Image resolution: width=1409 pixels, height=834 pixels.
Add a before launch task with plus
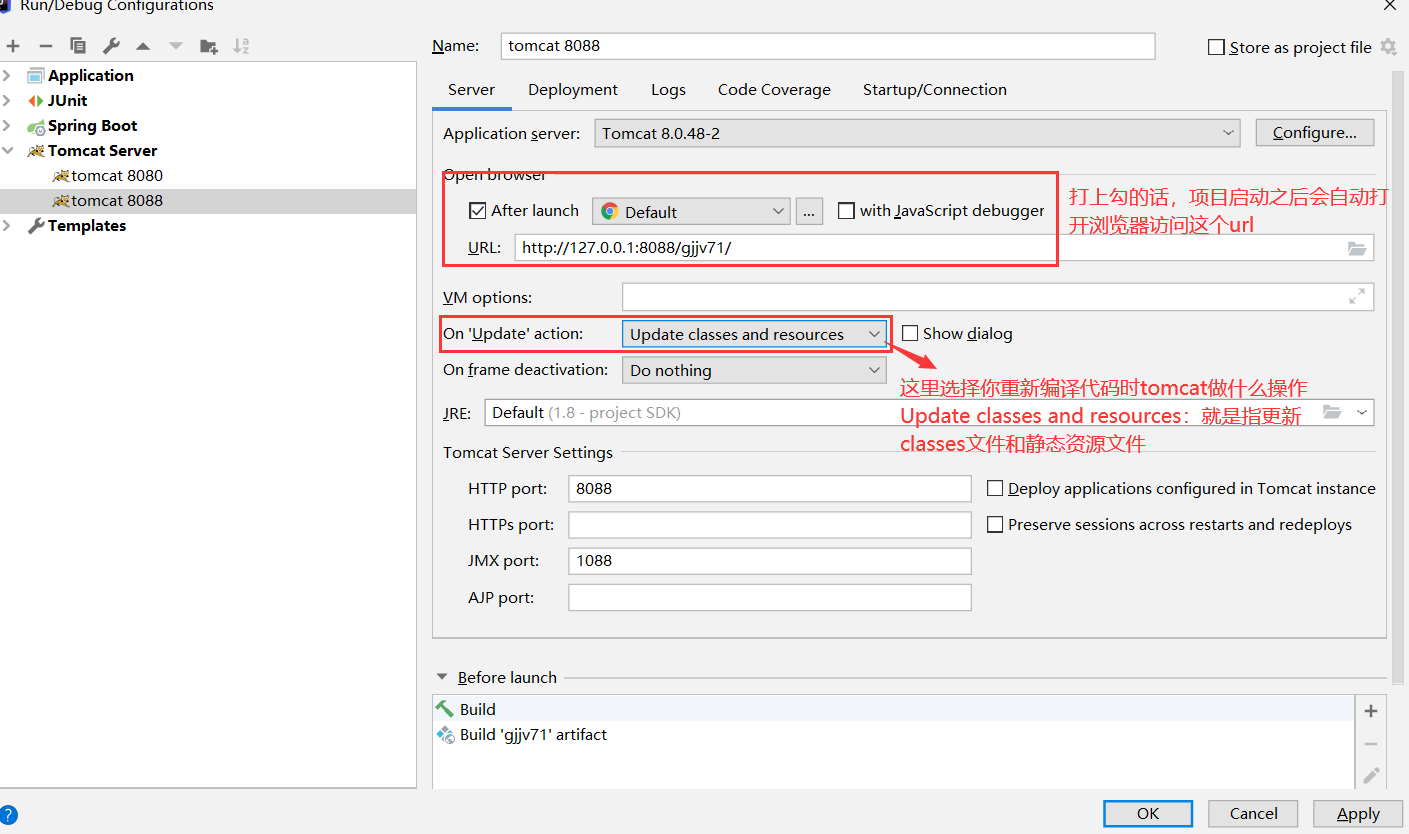pyautogui.click(x=1371, y=711)
